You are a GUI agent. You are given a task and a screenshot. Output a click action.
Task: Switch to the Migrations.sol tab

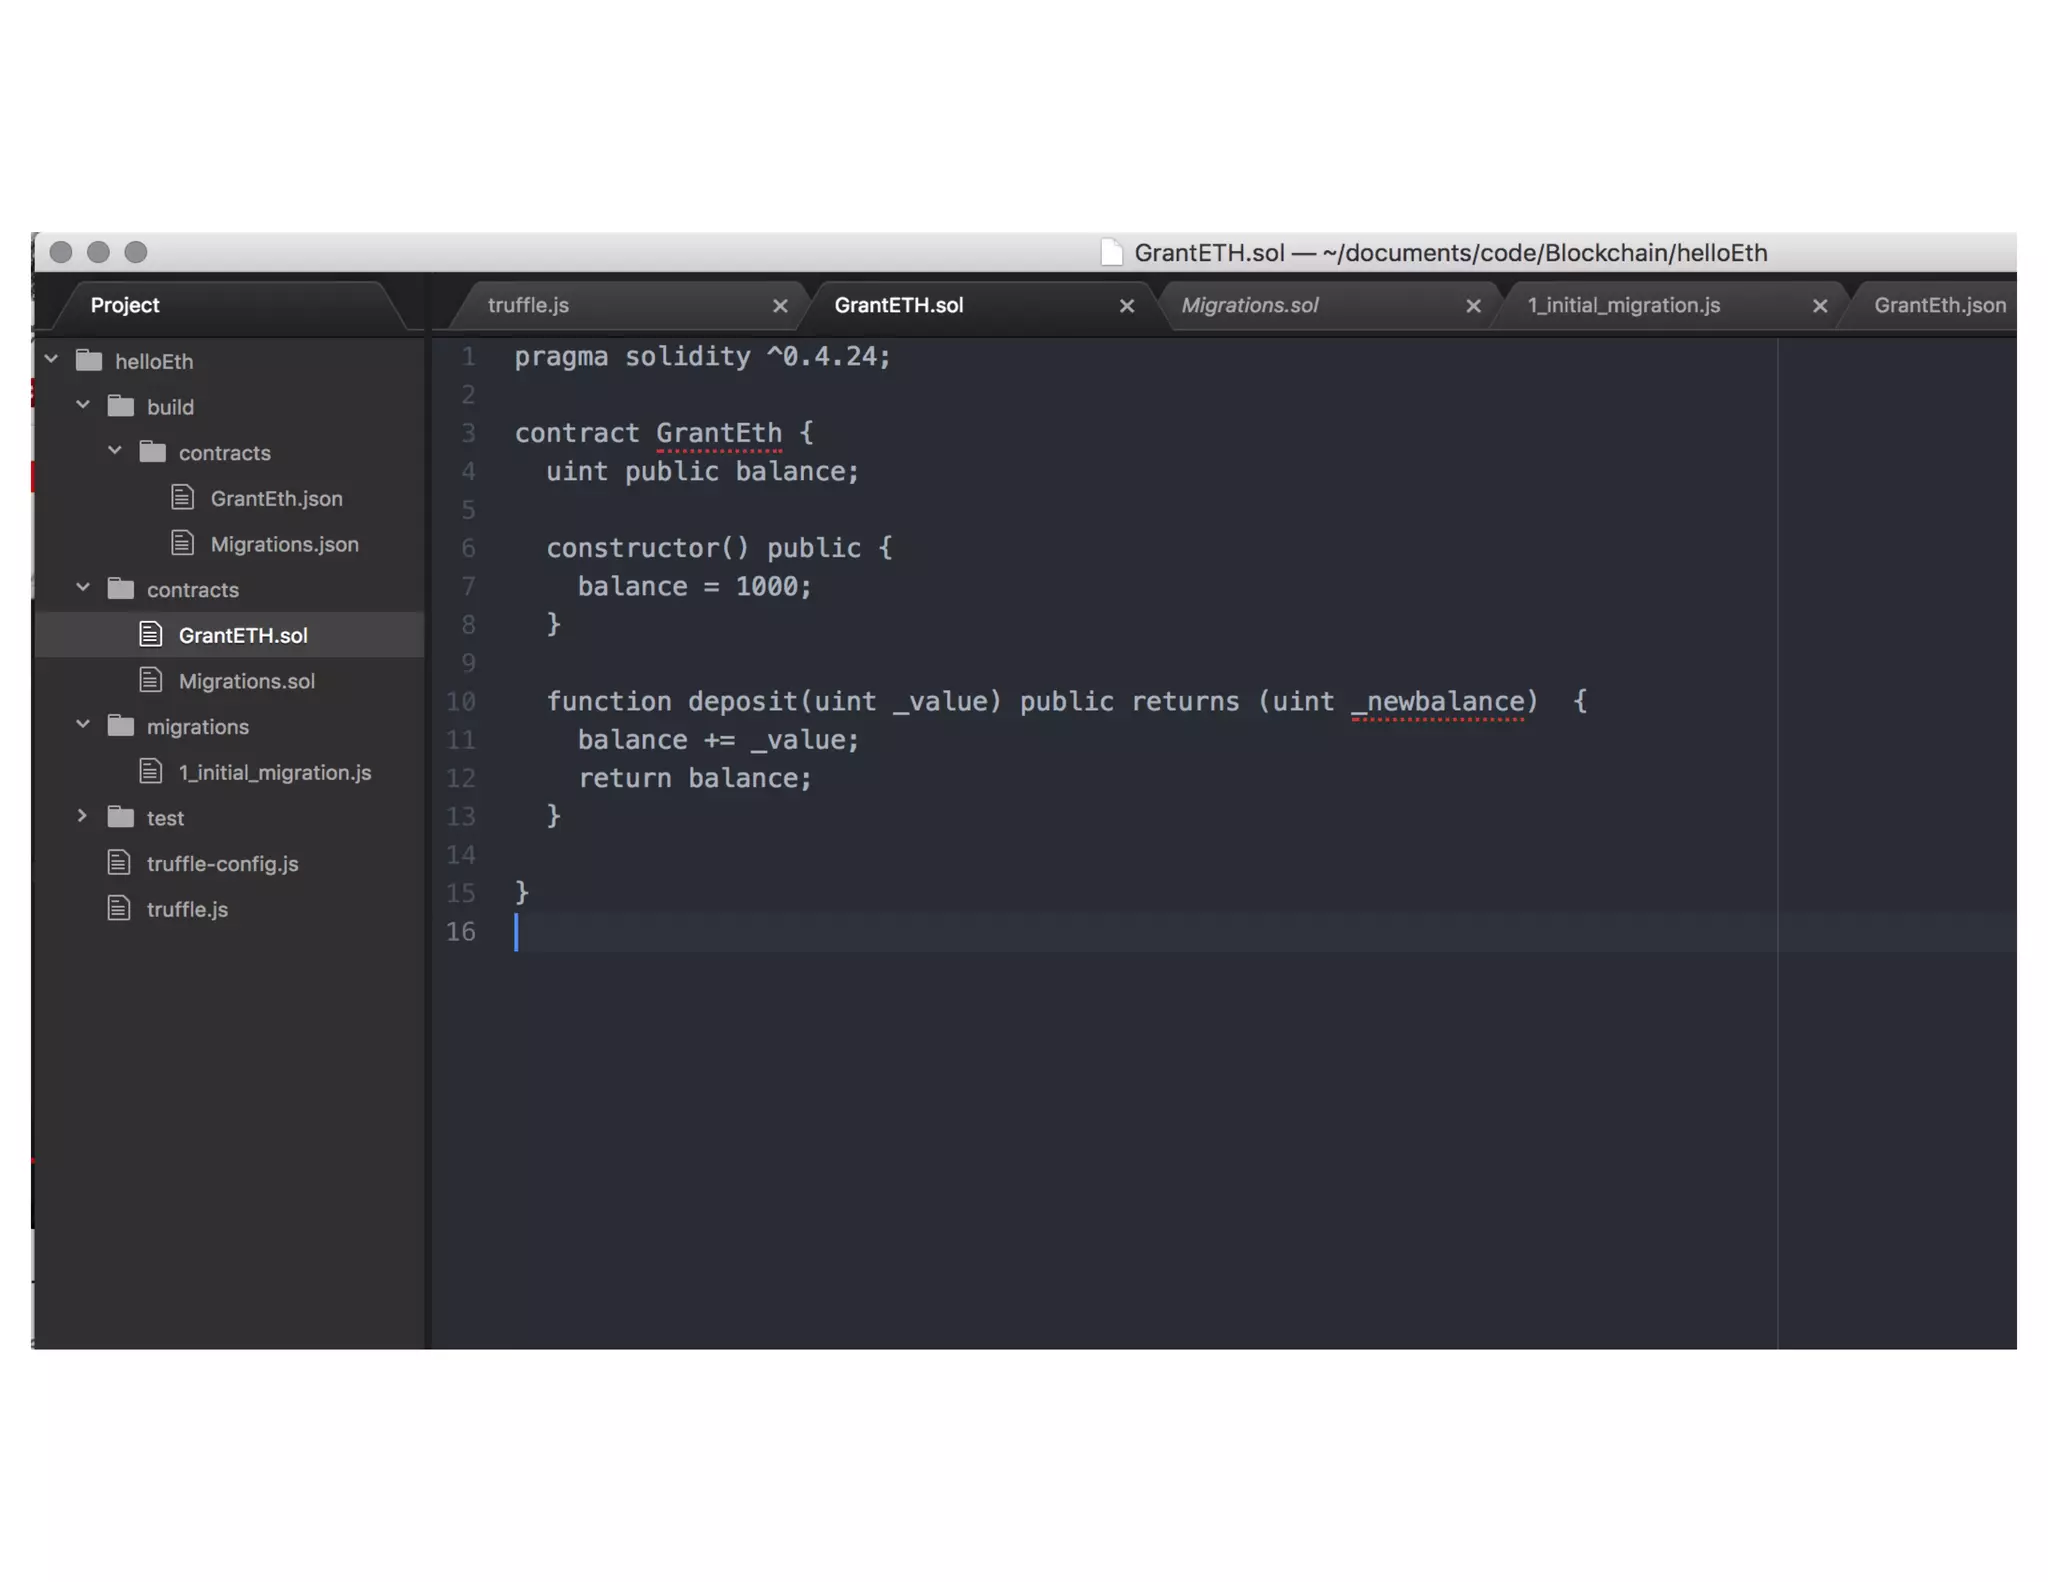pos(1249,306)
